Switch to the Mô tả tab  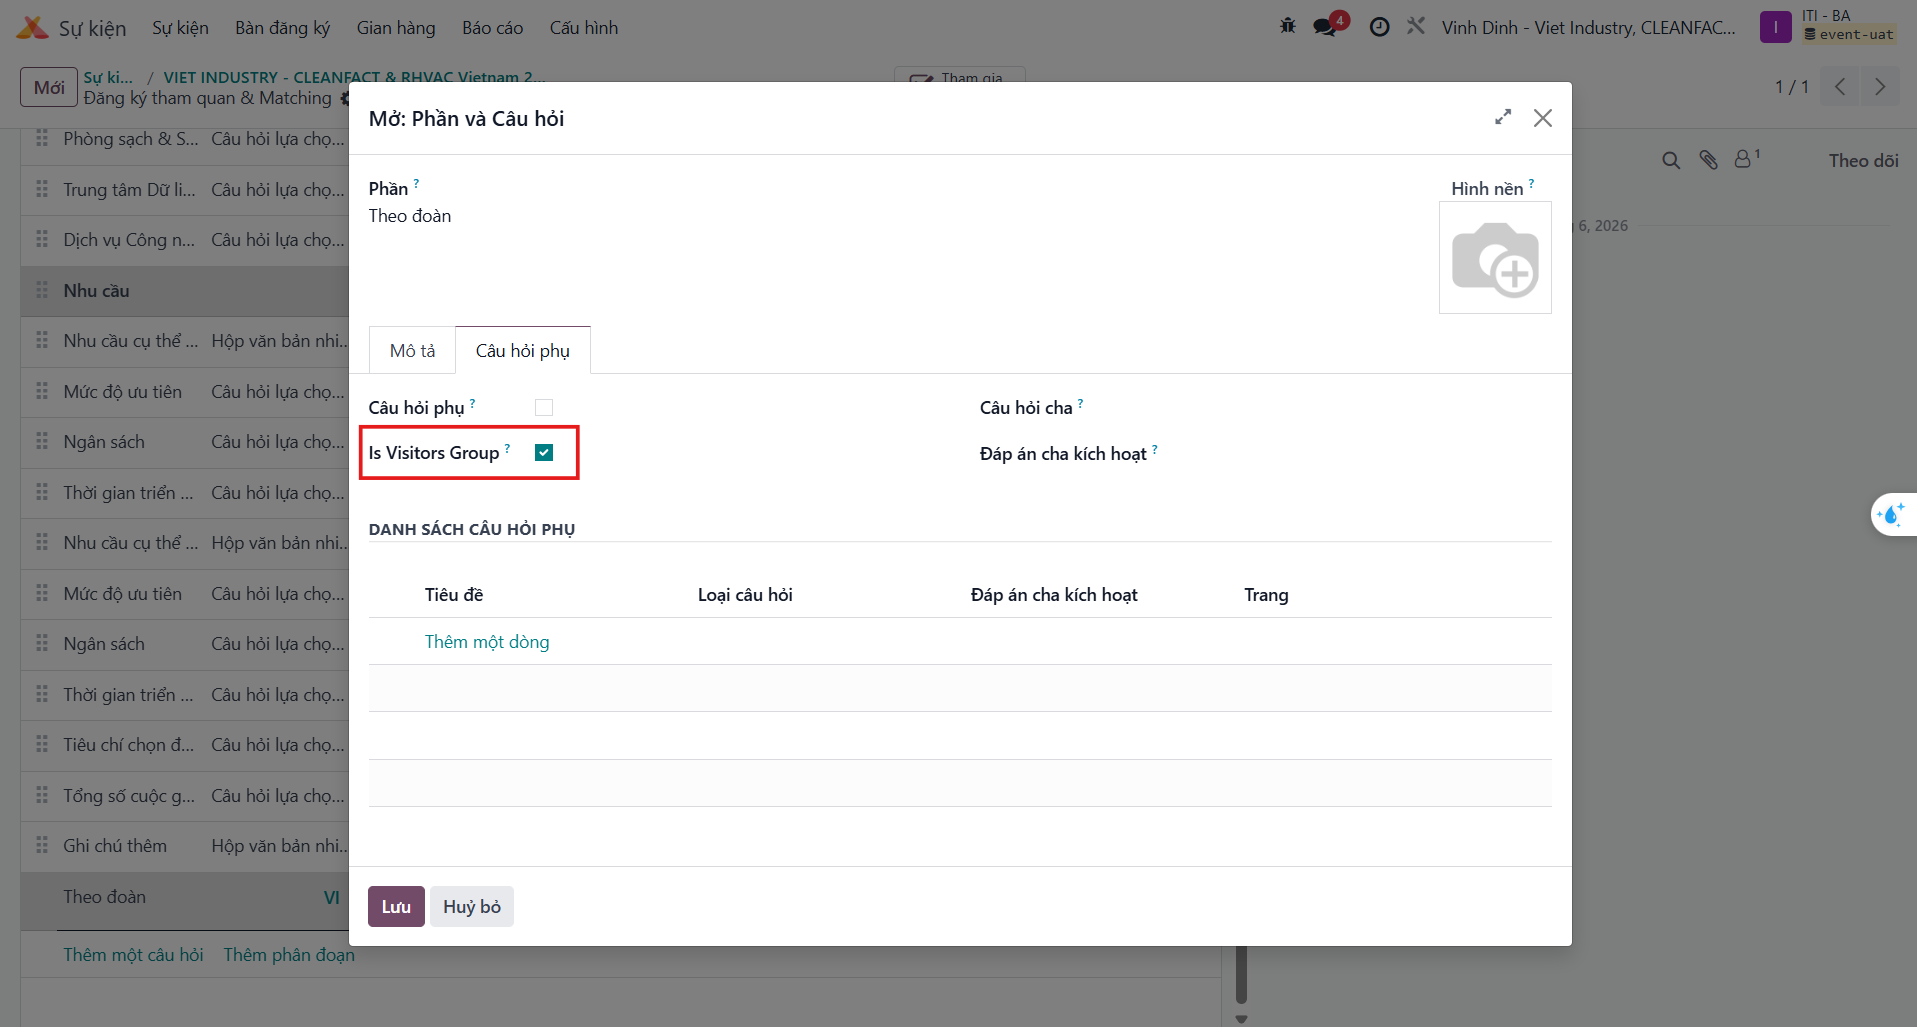point(412,351)
